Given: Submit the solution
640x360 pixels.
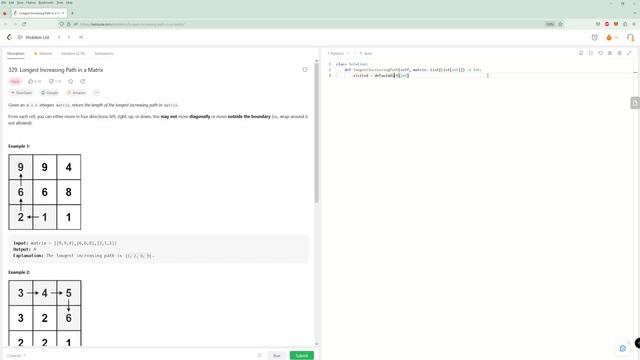Looking at the screenshot, I should pos(302,356).
